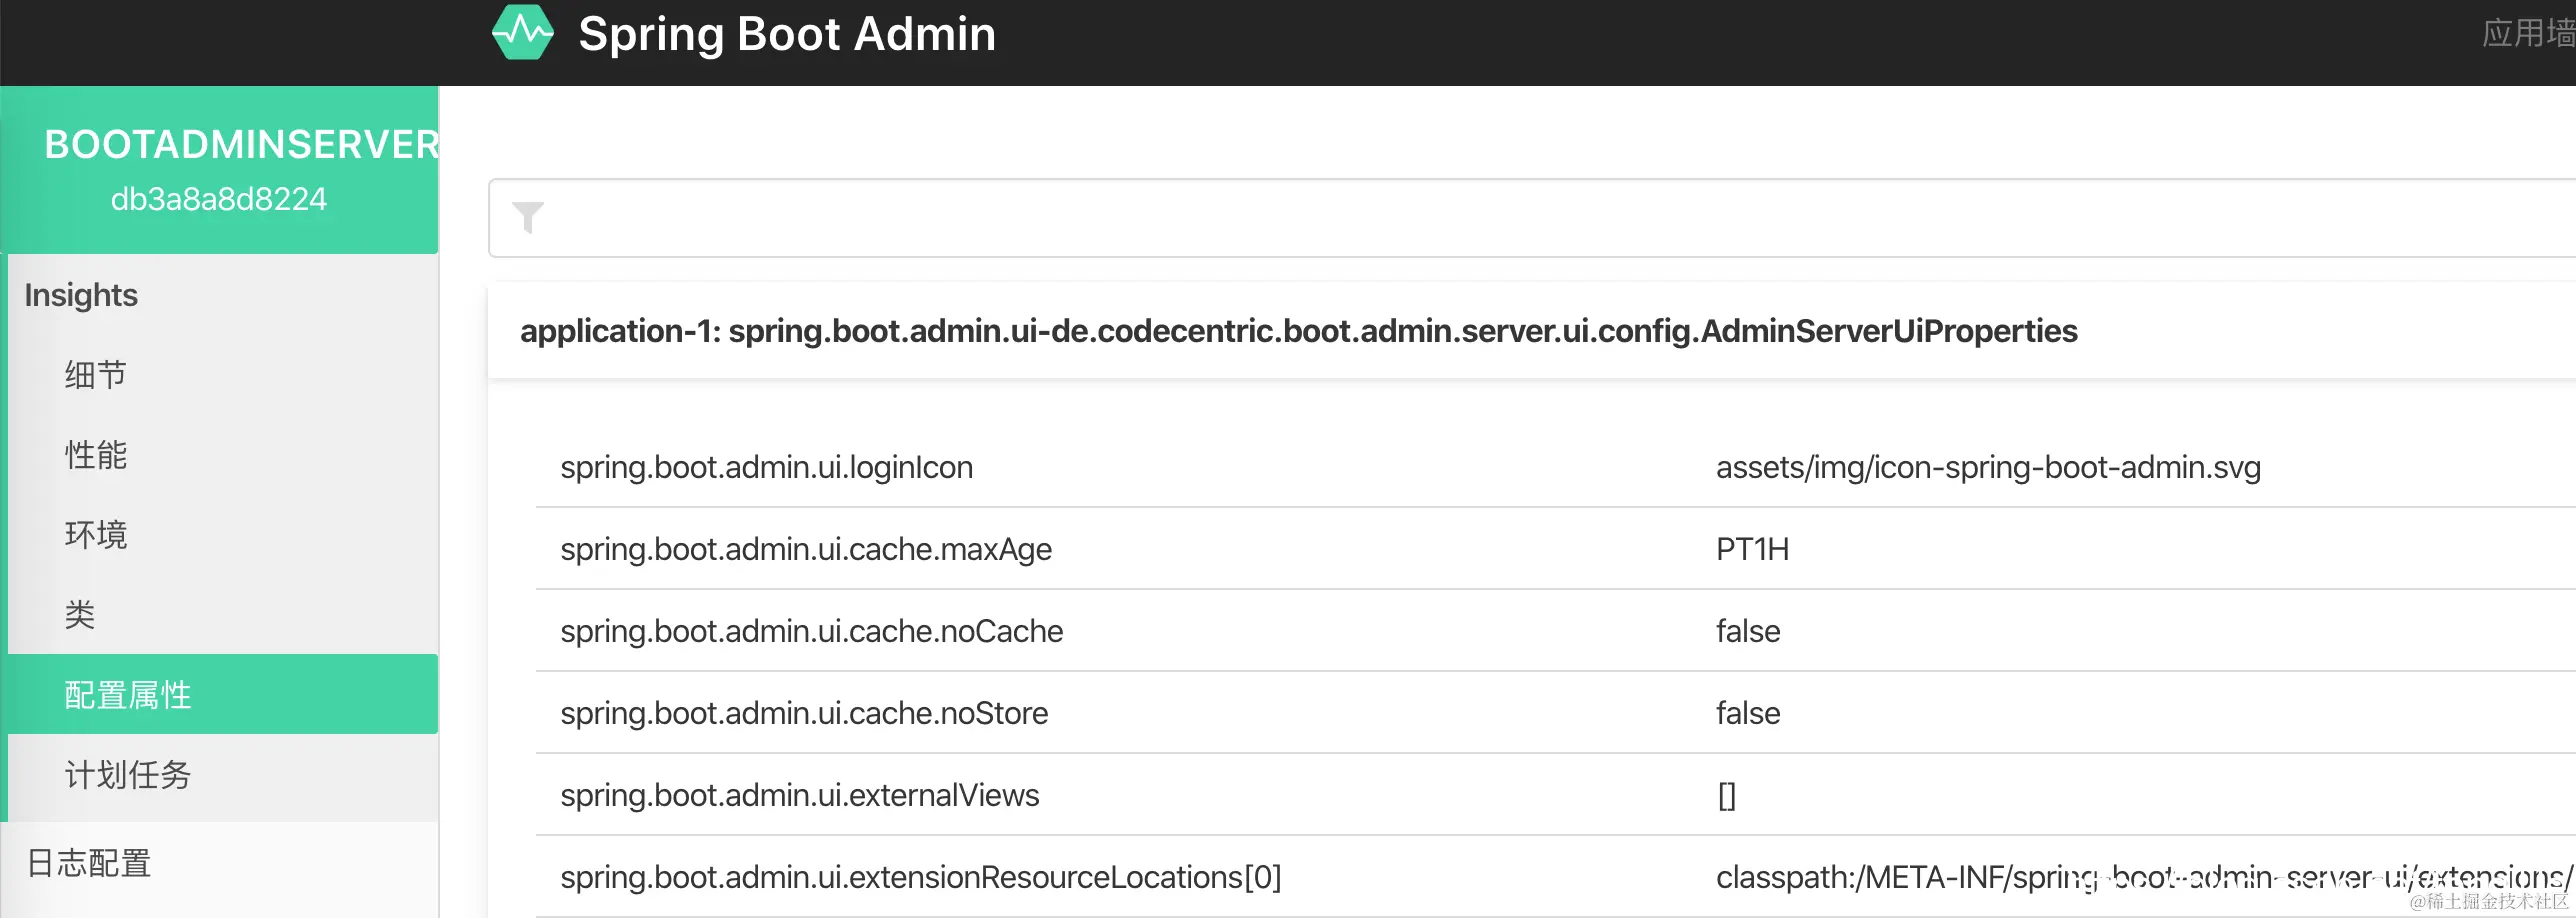Open the 细节 sidebar item
The image size is (2576, 918).
(96, 375)
